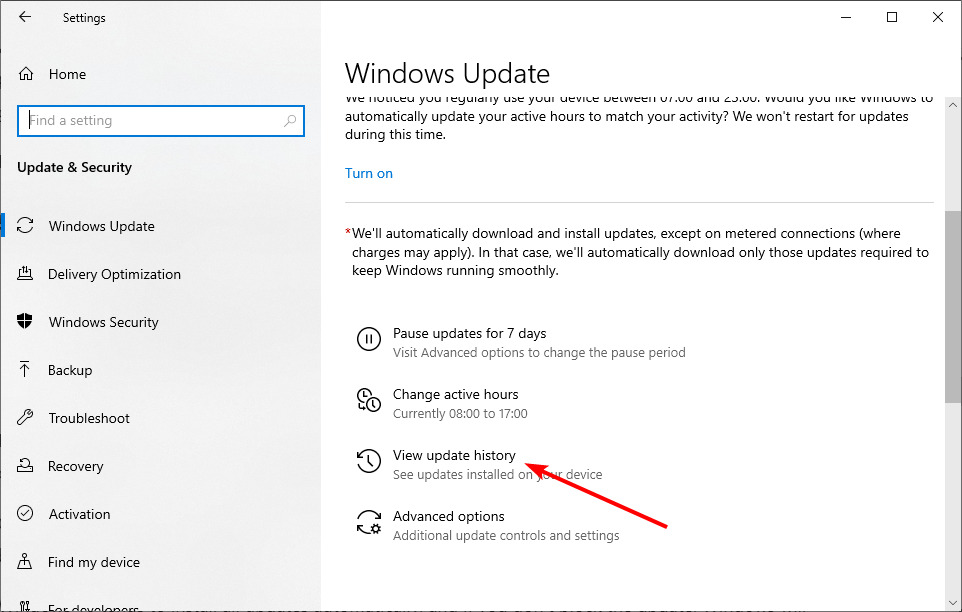Focus the Find a setting search box
The height and width of the screenshot is (612, 962).
155,121
